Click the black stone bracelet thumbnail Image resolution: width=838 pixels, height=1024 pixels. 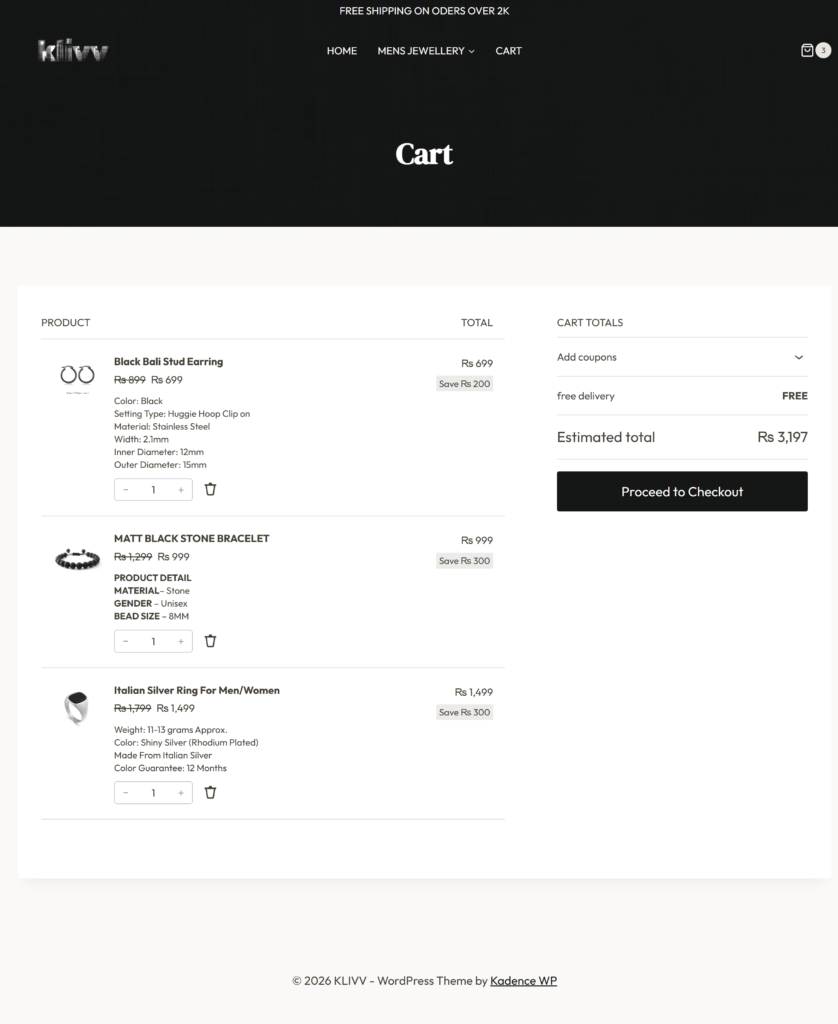(x=77, y=560)
